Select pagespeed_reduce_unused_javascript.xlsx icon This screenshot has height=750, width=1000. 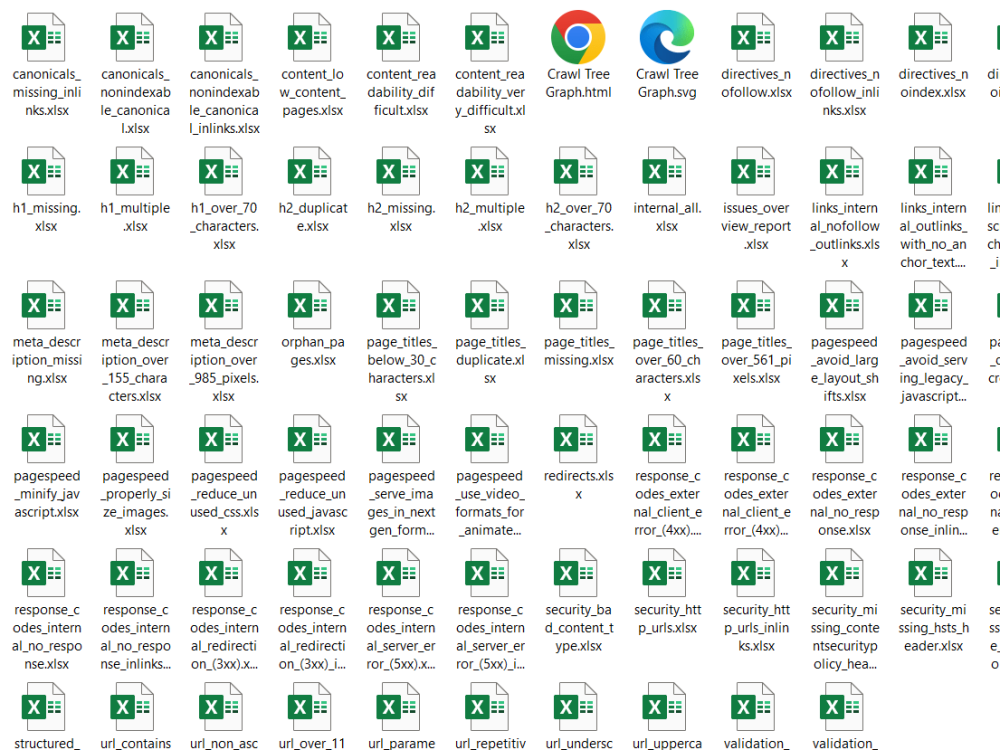[x=310, y=439]
